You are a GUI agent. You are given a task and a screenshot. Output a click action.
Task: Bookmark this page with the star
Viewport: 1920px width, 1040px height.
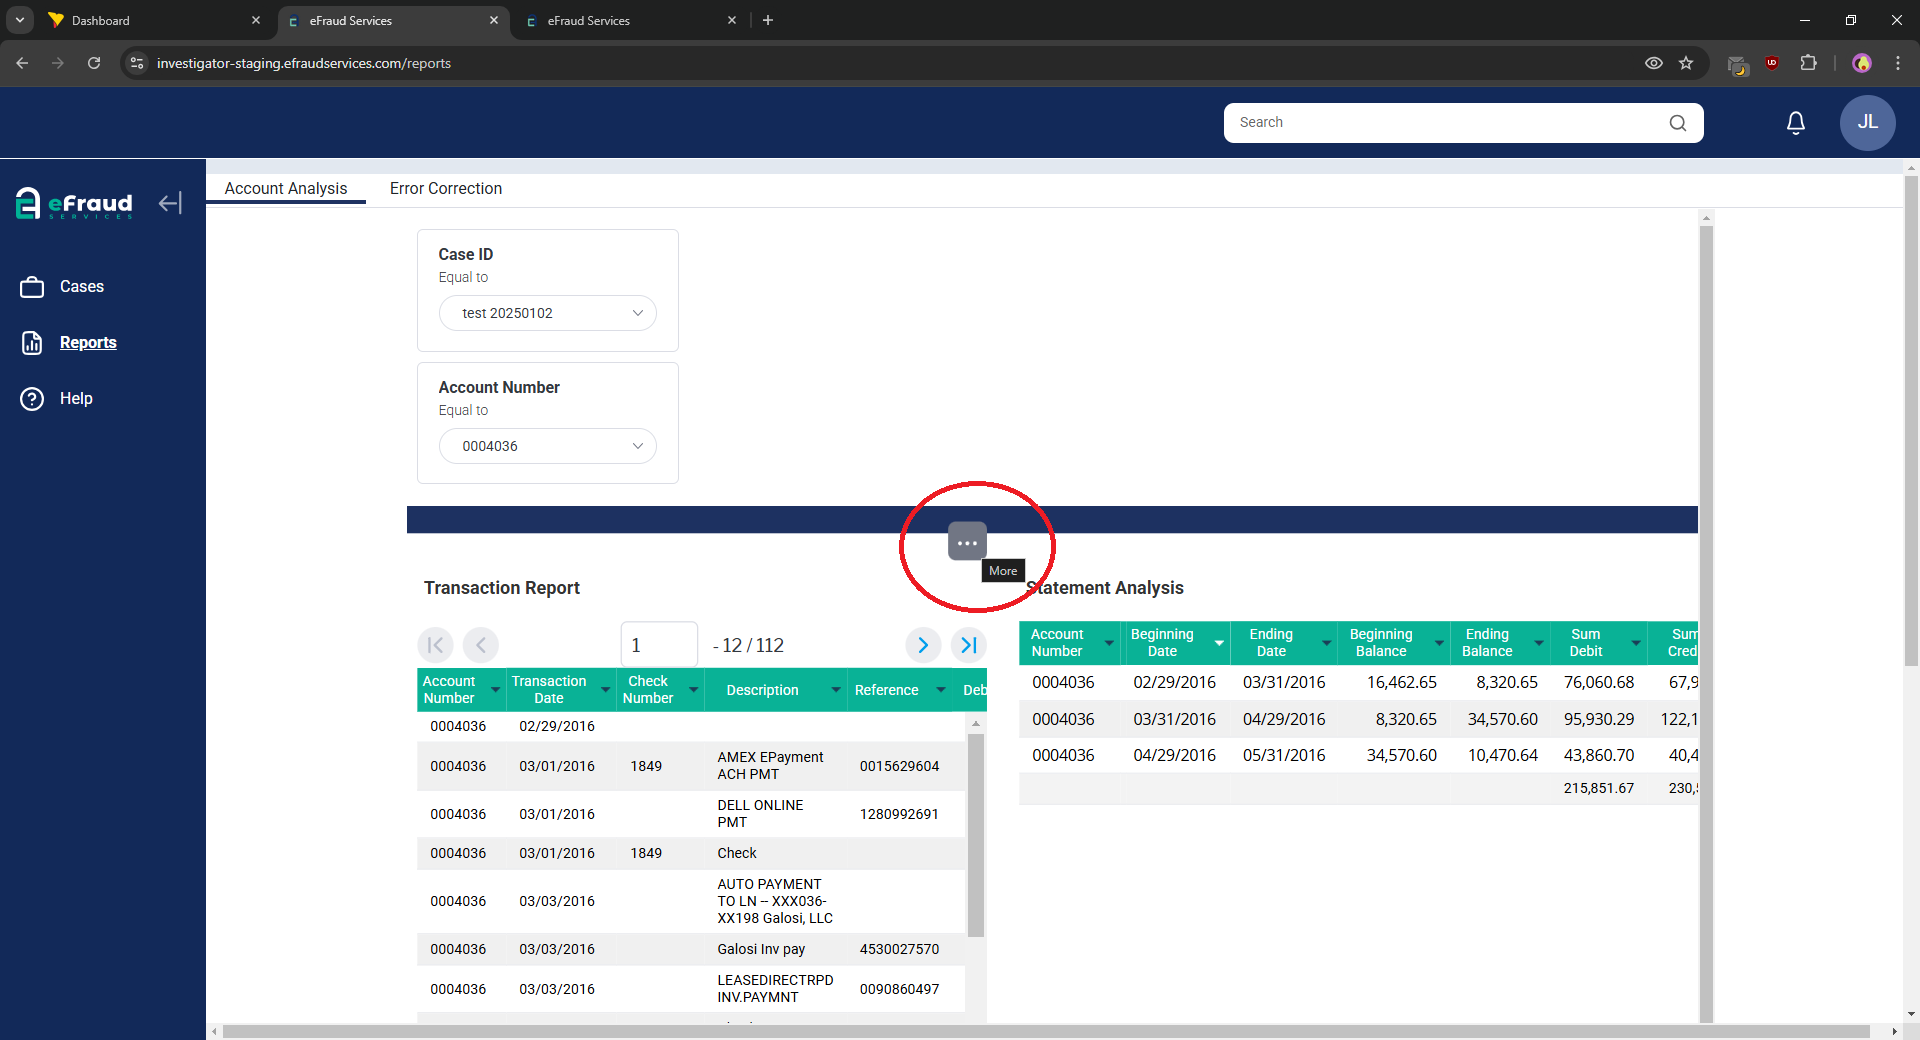click(1686, 63)
